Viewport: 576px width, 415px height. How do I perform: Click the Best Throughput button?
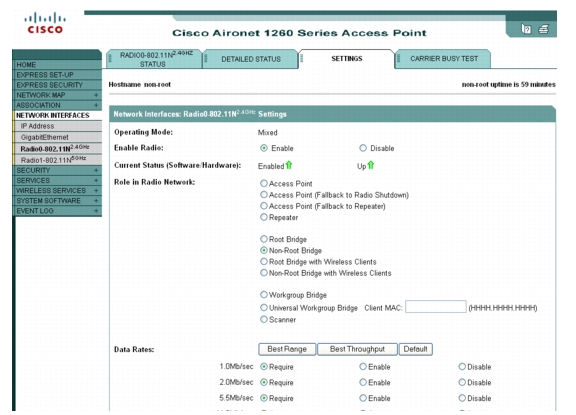point(357,349)
